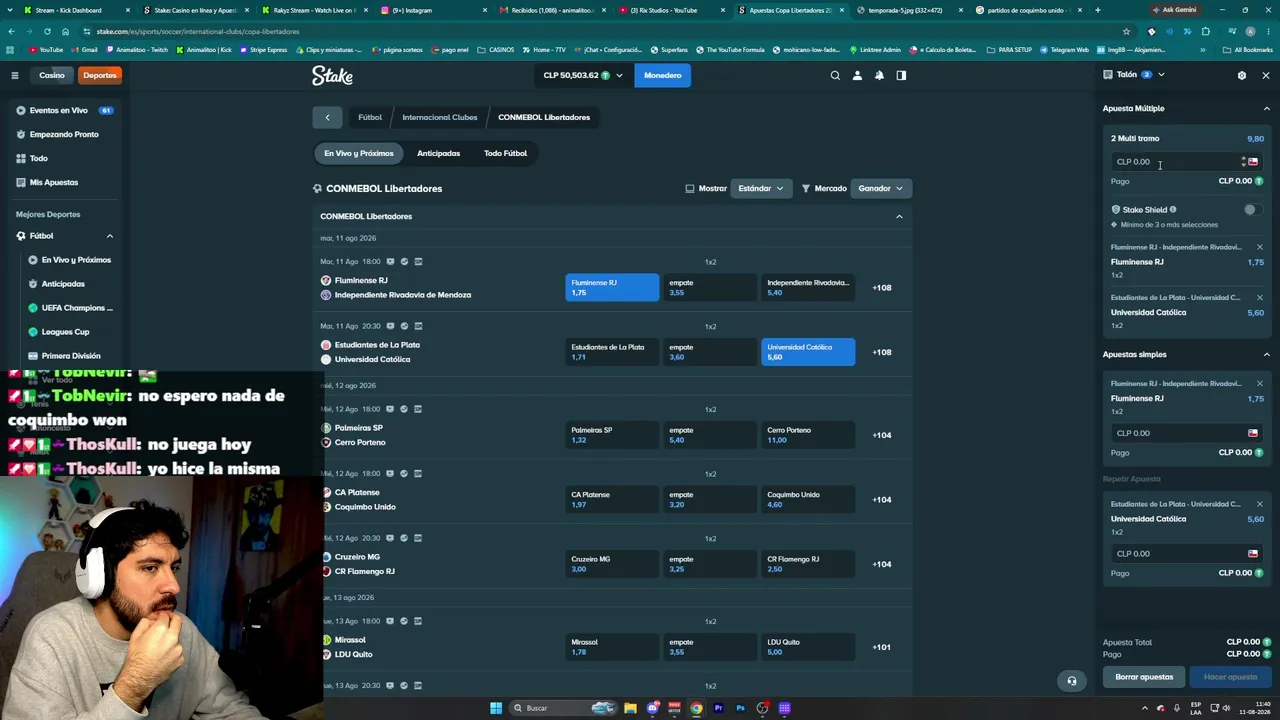This screenshot has height=720, width=1280.
Task: Open bet slip settings gear
Action: 1242,75
